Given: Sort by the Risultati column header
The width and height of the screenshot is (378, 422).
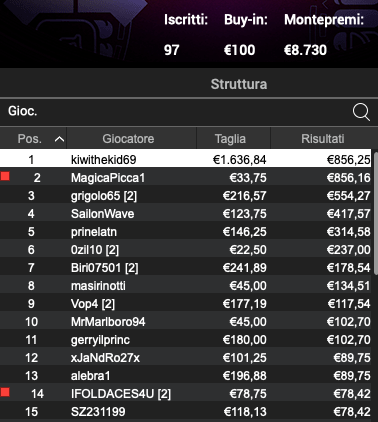Looking at the screenshot, I should (323, 139).
